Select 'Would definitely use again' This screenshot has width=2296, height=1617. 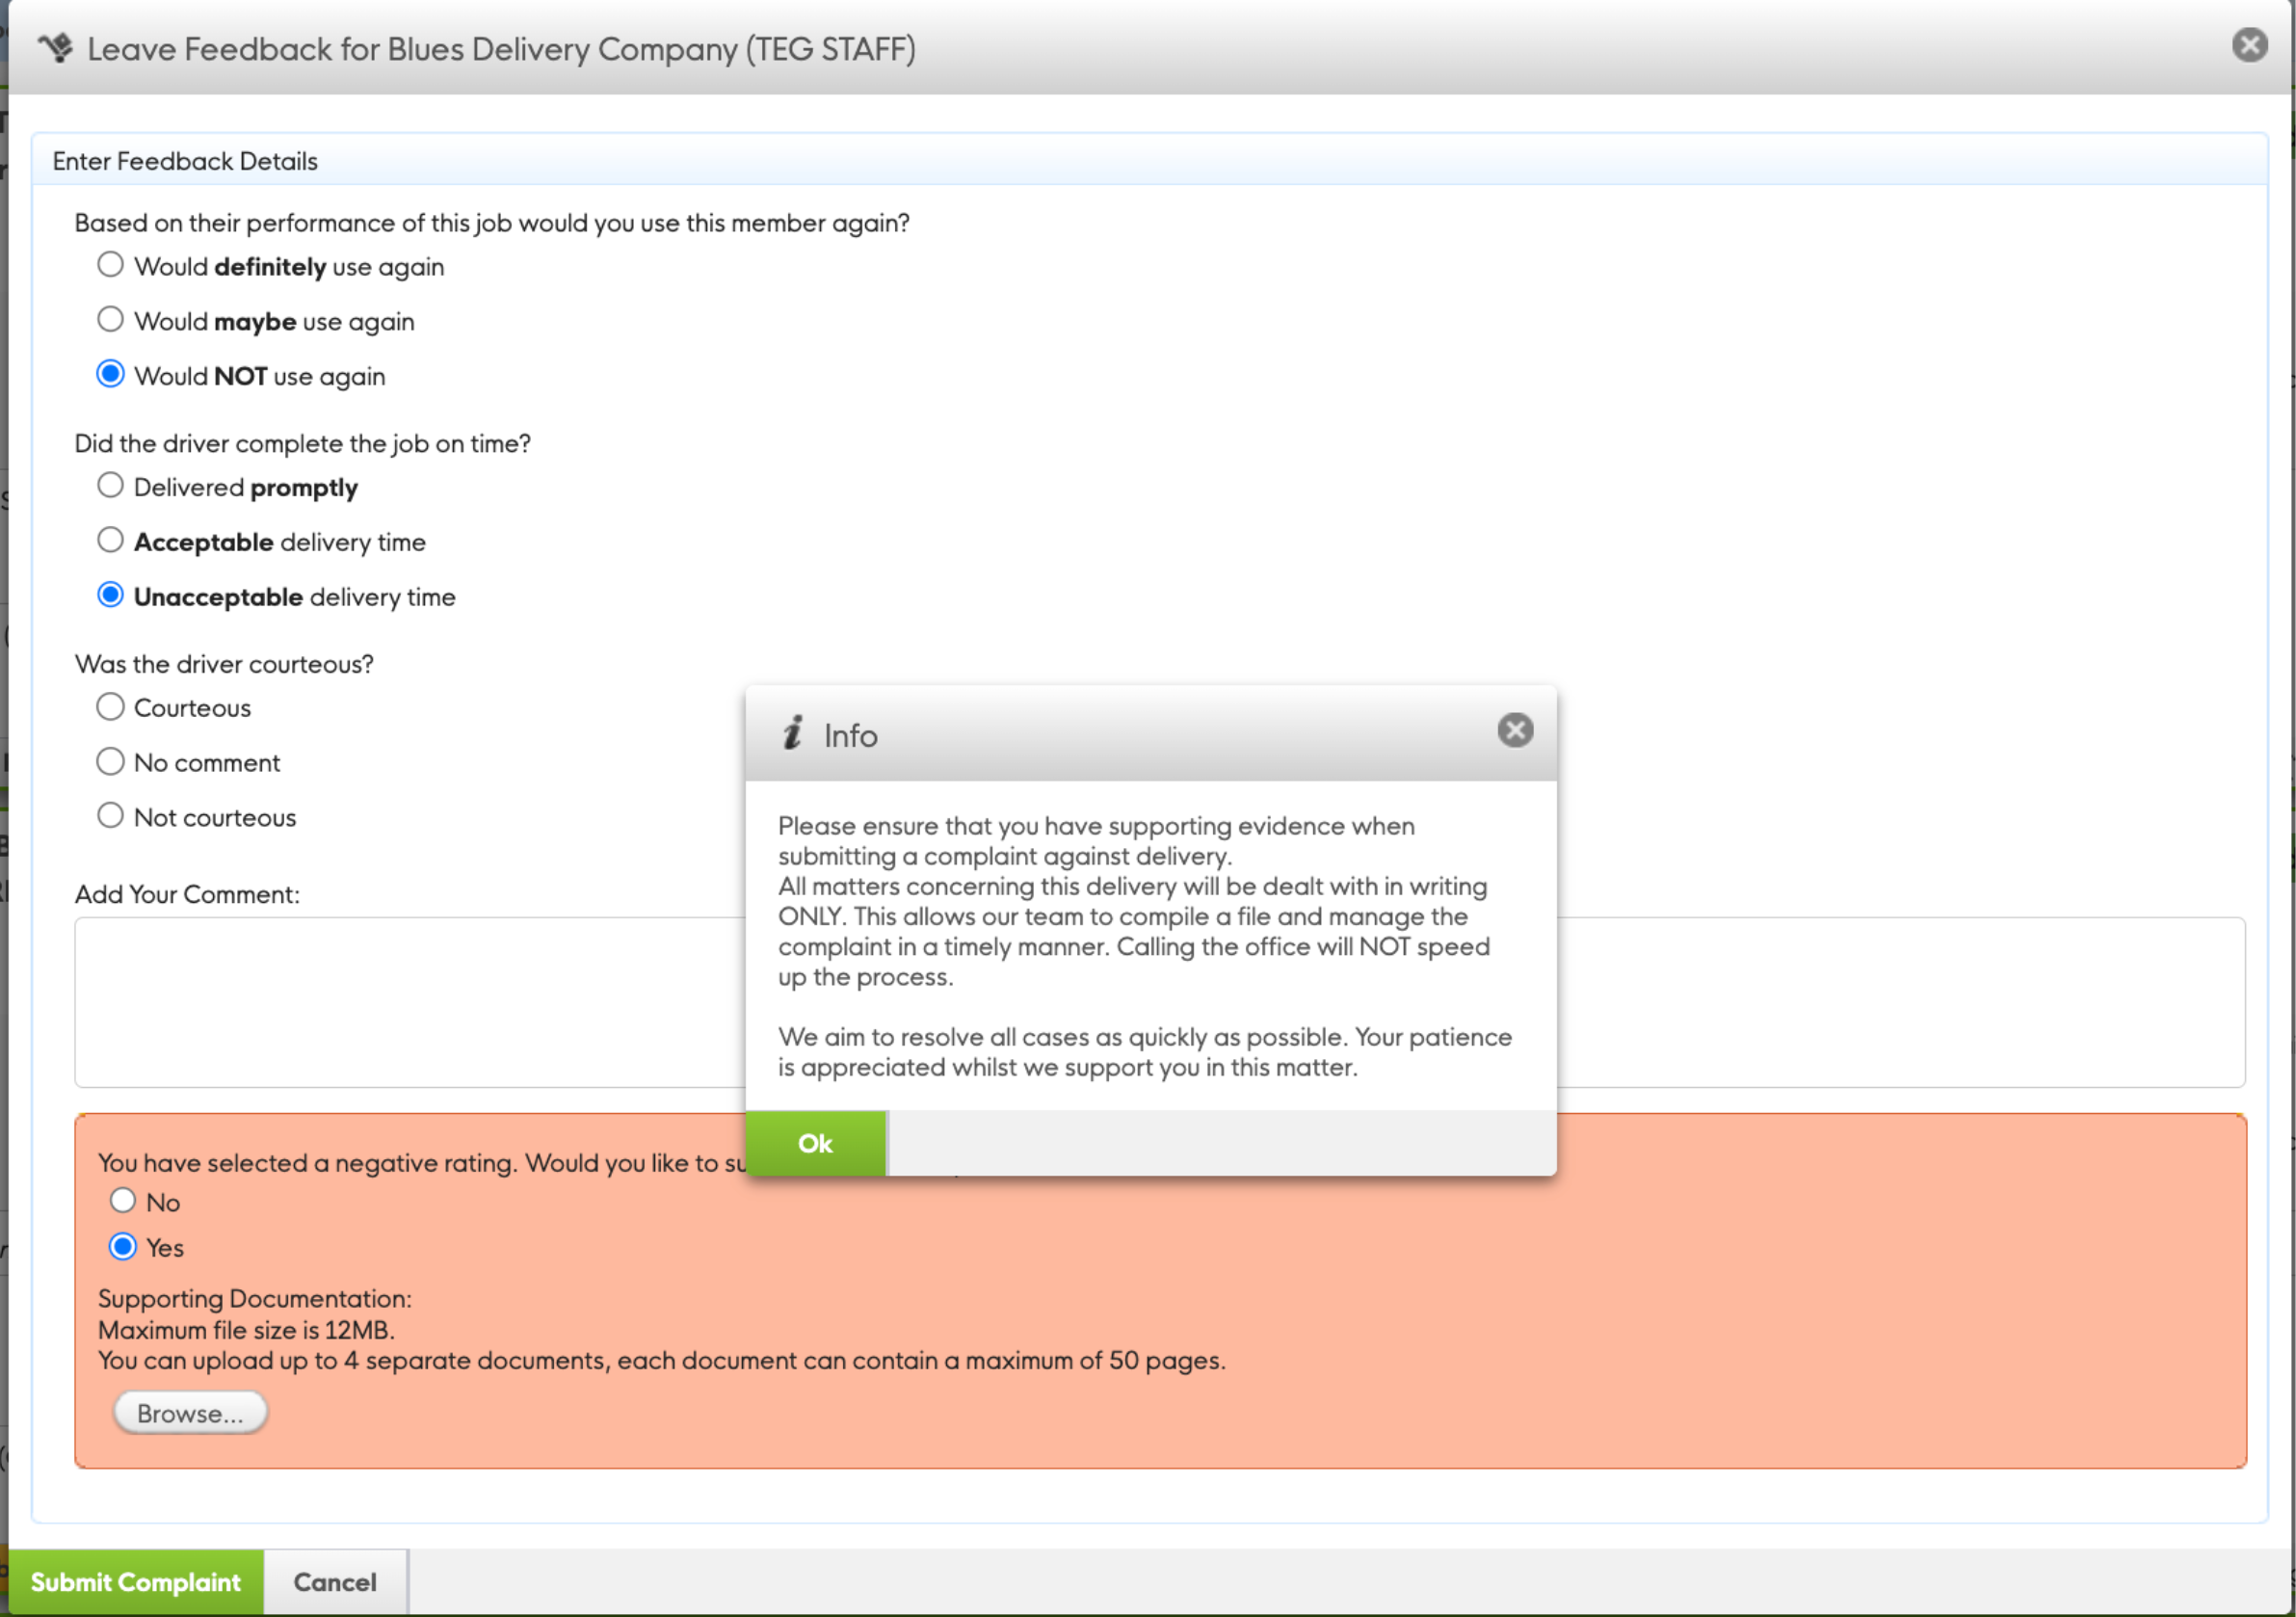111,265
